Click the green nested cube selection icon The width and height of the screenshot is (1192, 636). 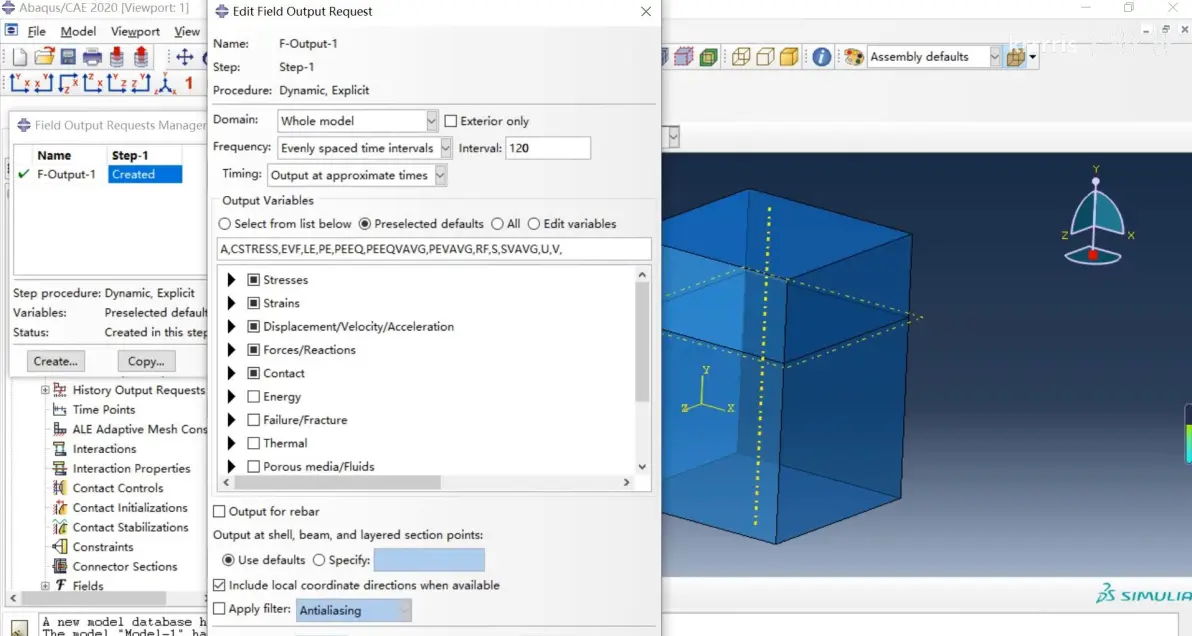(x=709, y=57)
